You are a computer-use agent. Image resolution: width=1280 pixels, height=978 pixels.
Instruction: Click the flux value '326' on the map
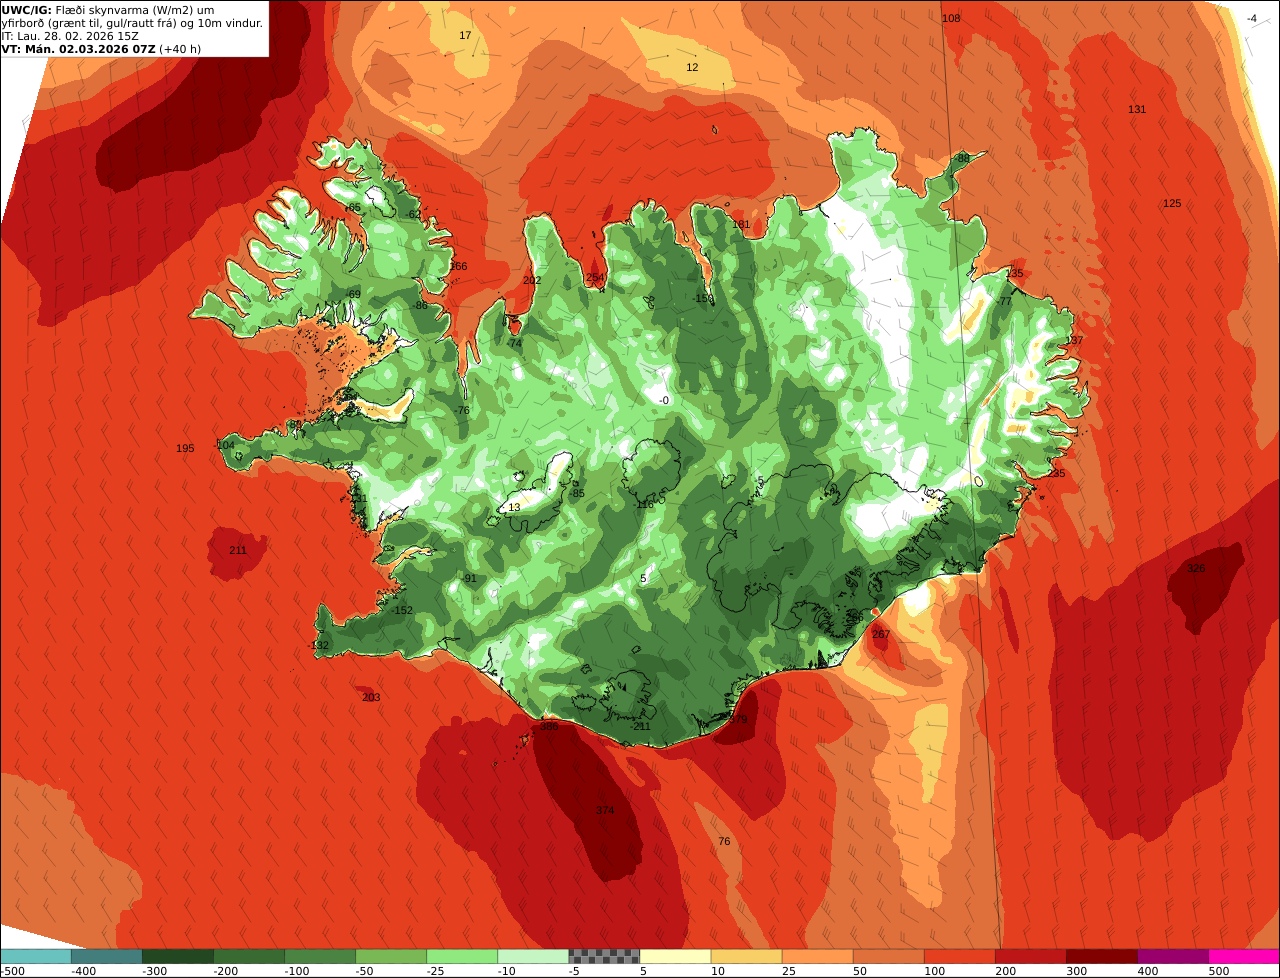pos(1196,568)
